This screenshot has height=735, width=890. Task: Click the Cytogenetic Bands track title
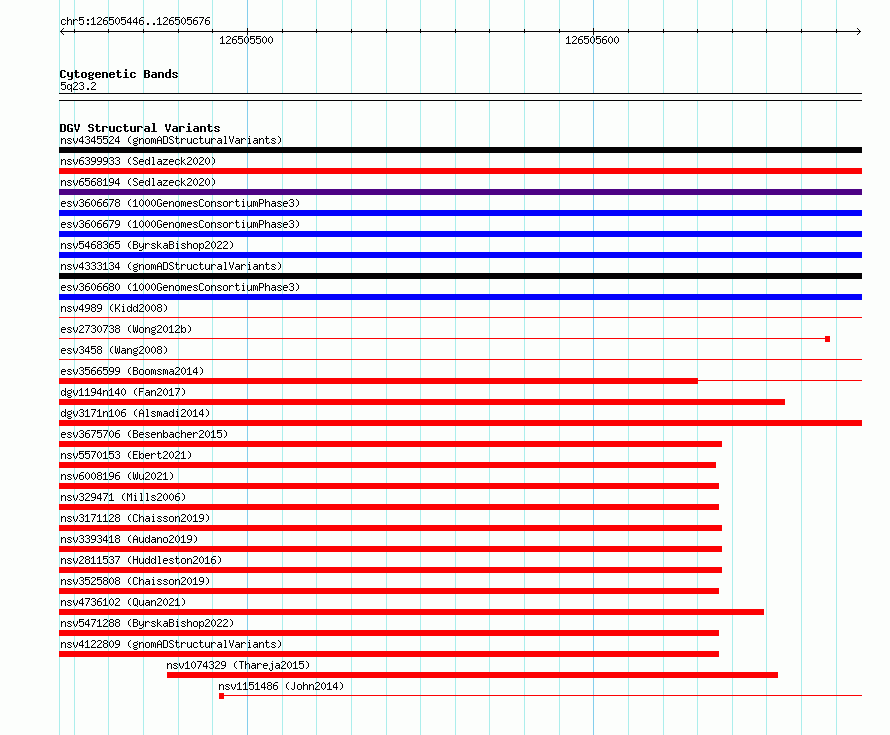pos(119,74)
